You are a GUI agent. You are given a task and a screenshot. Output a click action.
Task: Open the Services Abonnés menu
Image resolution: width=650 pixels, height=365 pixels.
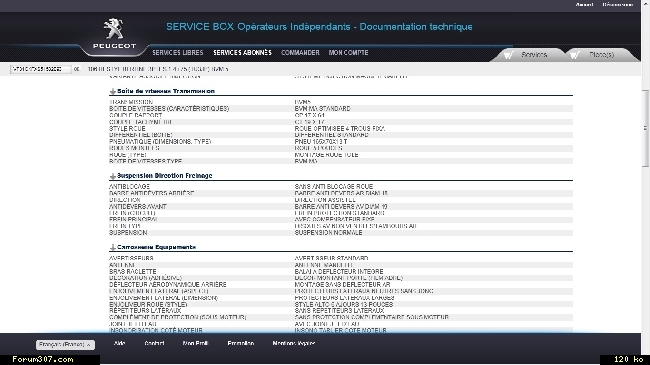[243, 53]
